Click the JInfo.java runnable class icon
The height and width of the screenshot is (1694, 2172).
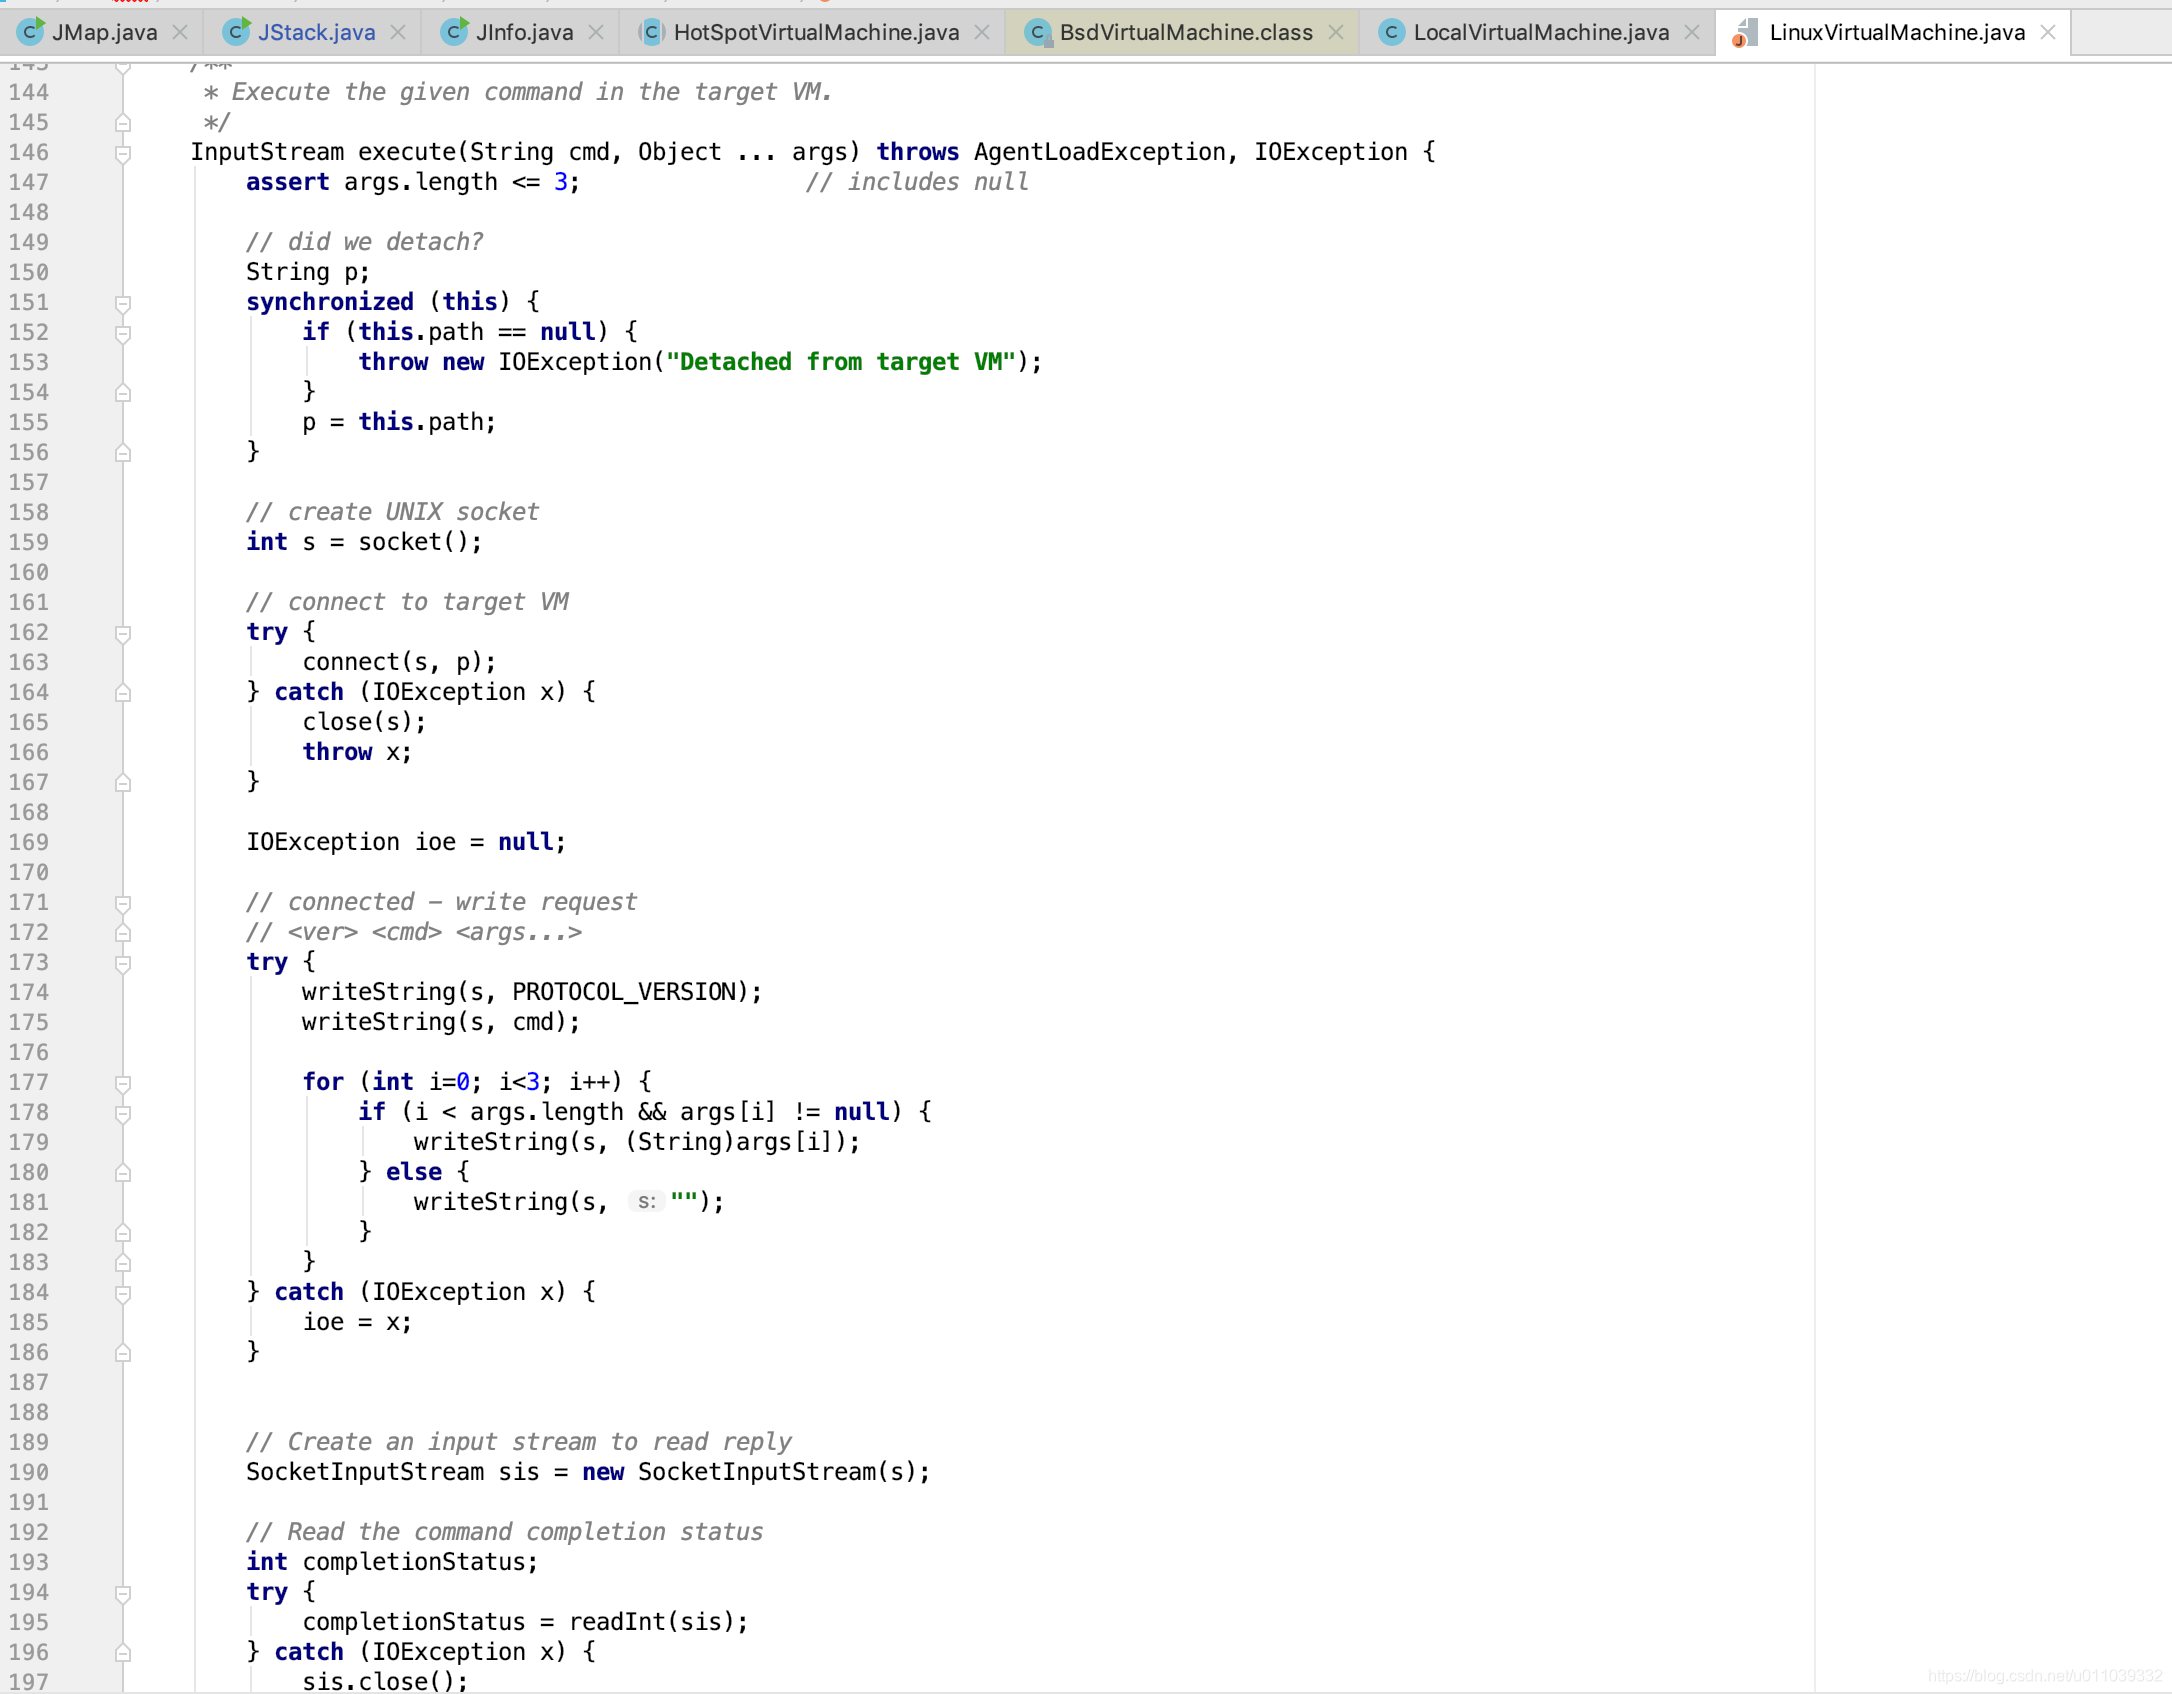454,32
